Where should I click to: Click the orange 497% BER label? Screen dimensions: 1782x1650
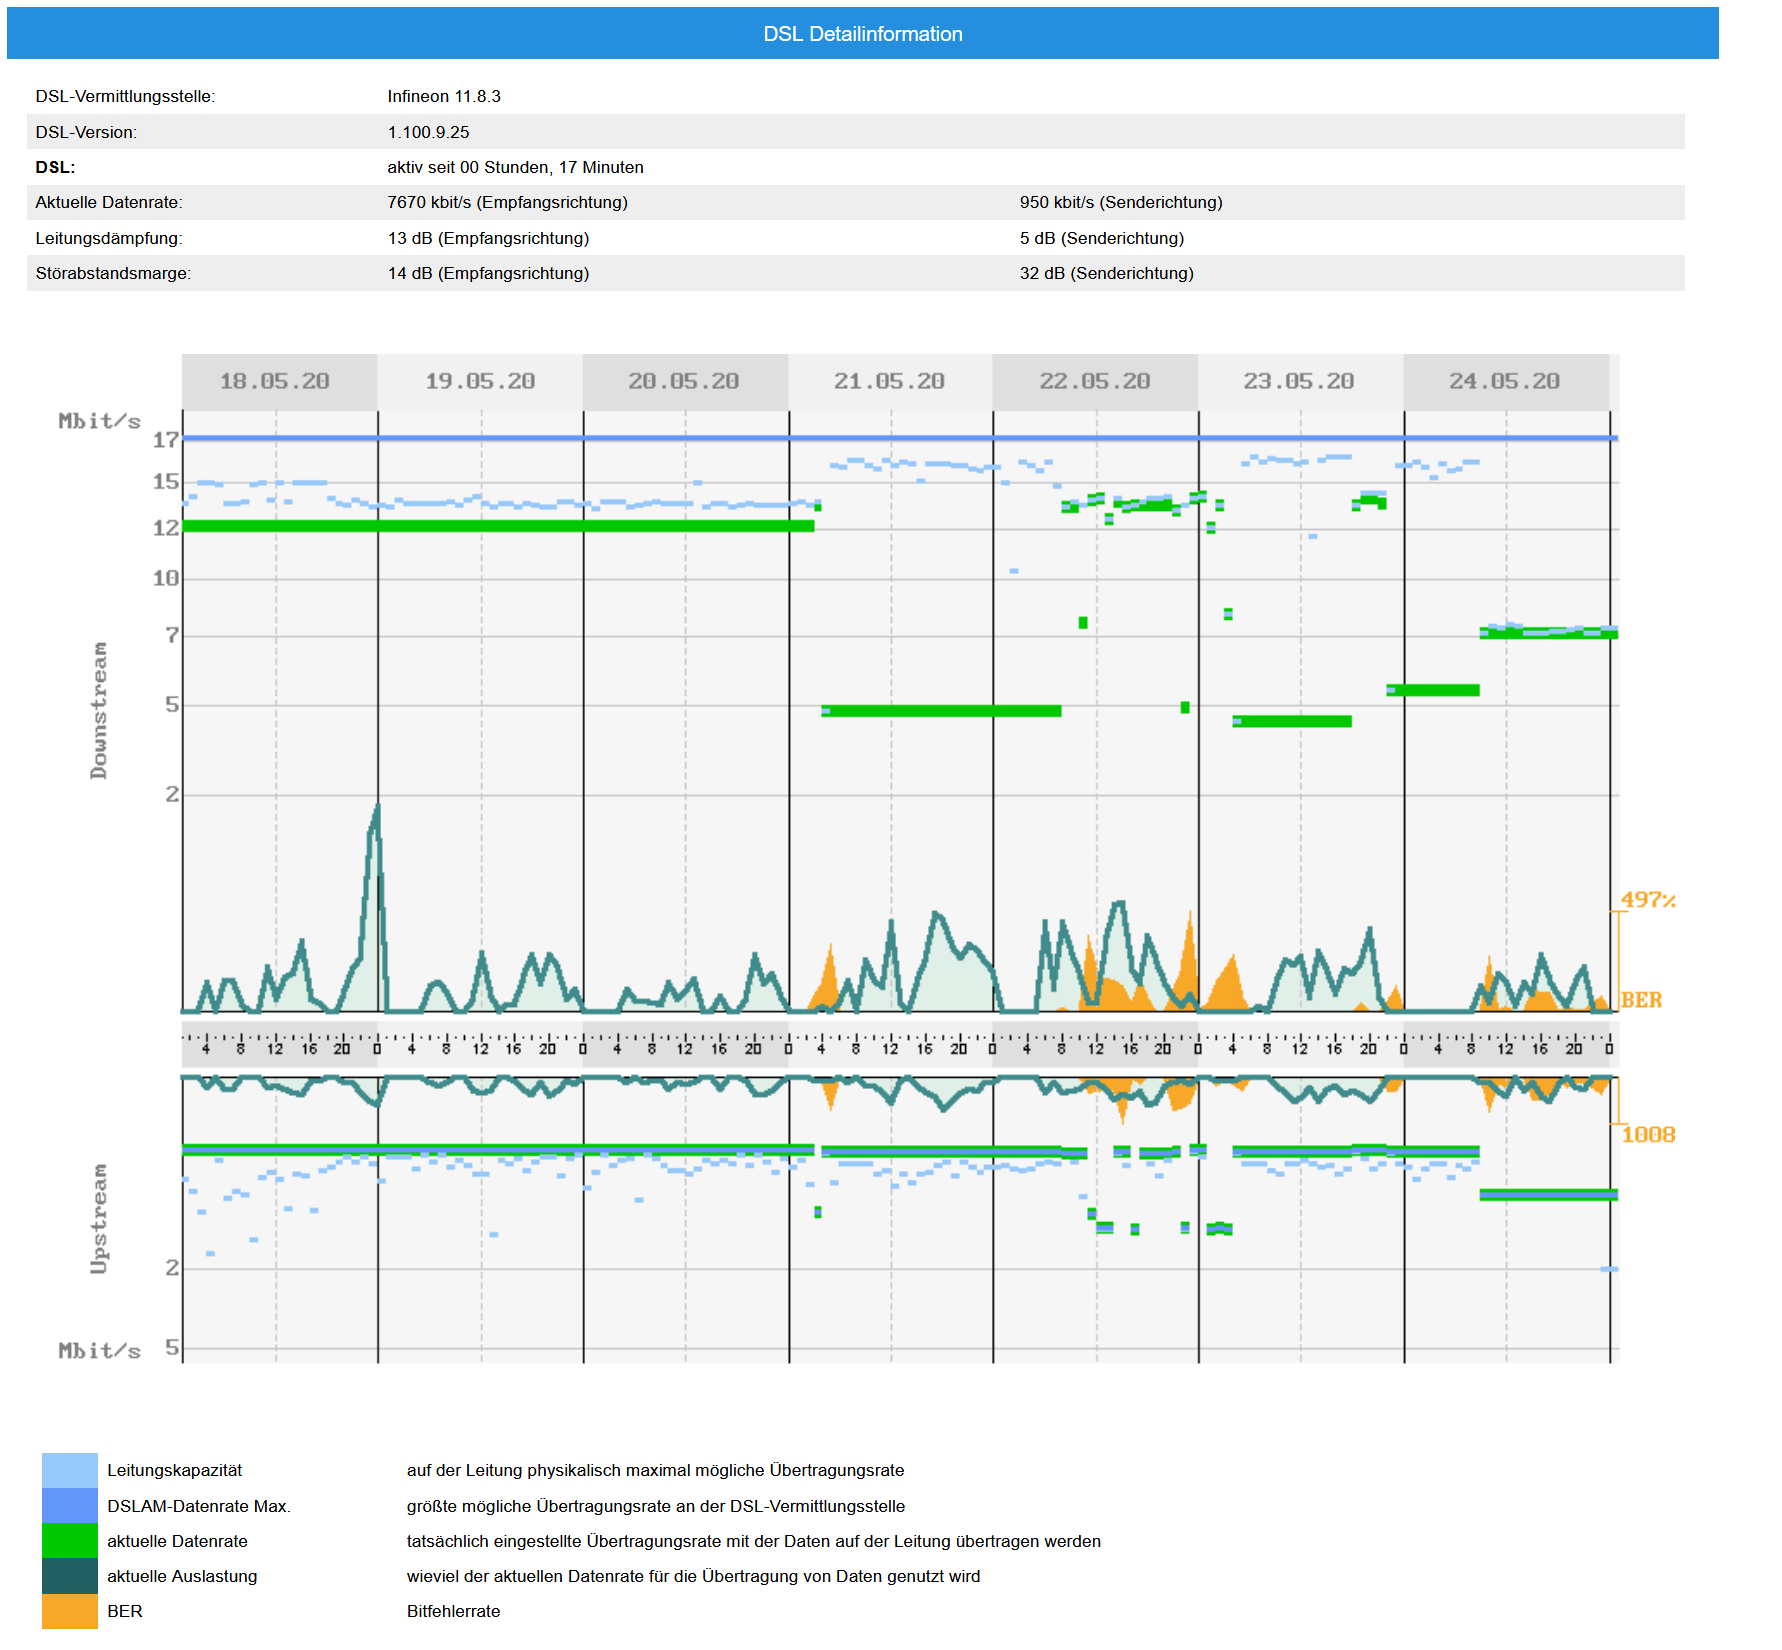tap(1647, 899)
